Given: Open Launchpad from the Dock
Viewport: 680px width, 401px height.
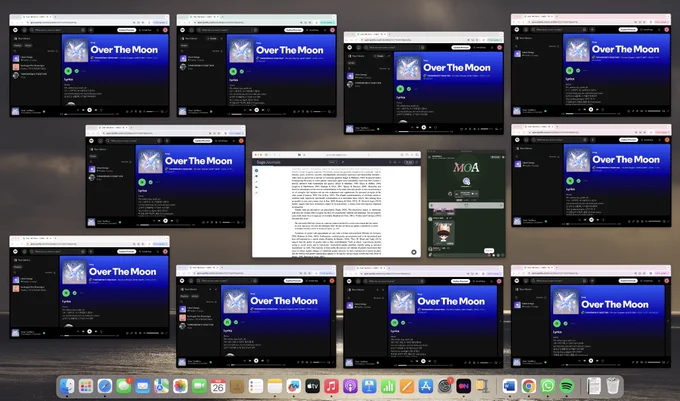Looking at the screenshot, I should tap(86, 386).
